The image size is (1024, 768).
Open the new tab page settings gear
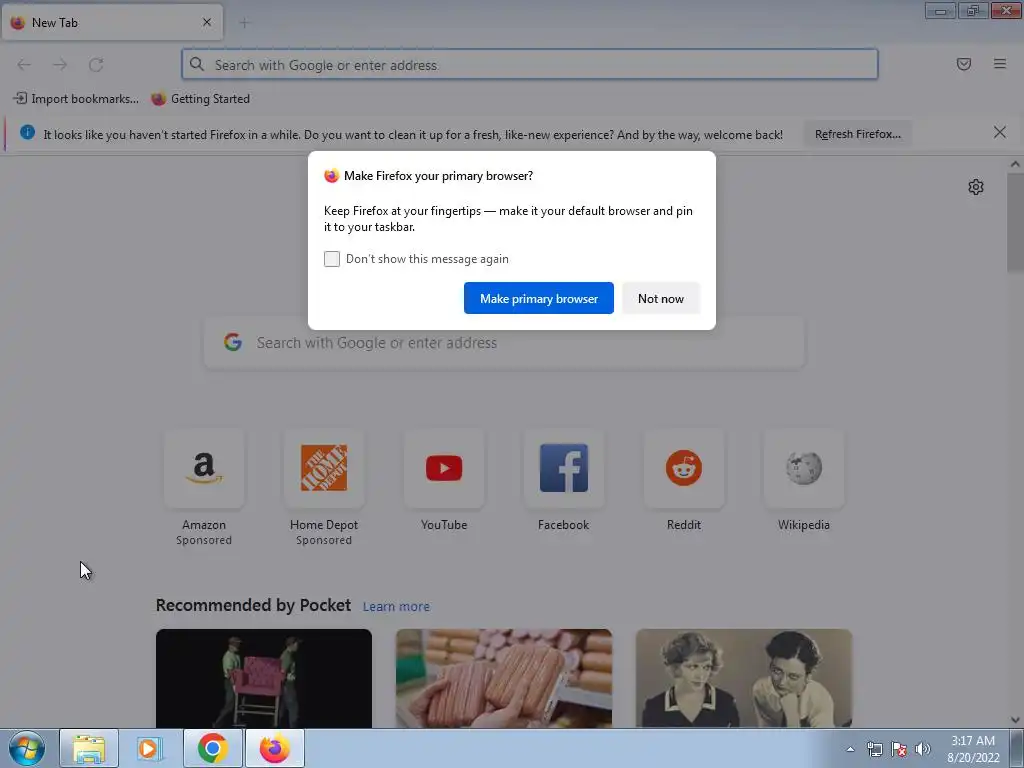pyautogui.click(x=976, y=187)
